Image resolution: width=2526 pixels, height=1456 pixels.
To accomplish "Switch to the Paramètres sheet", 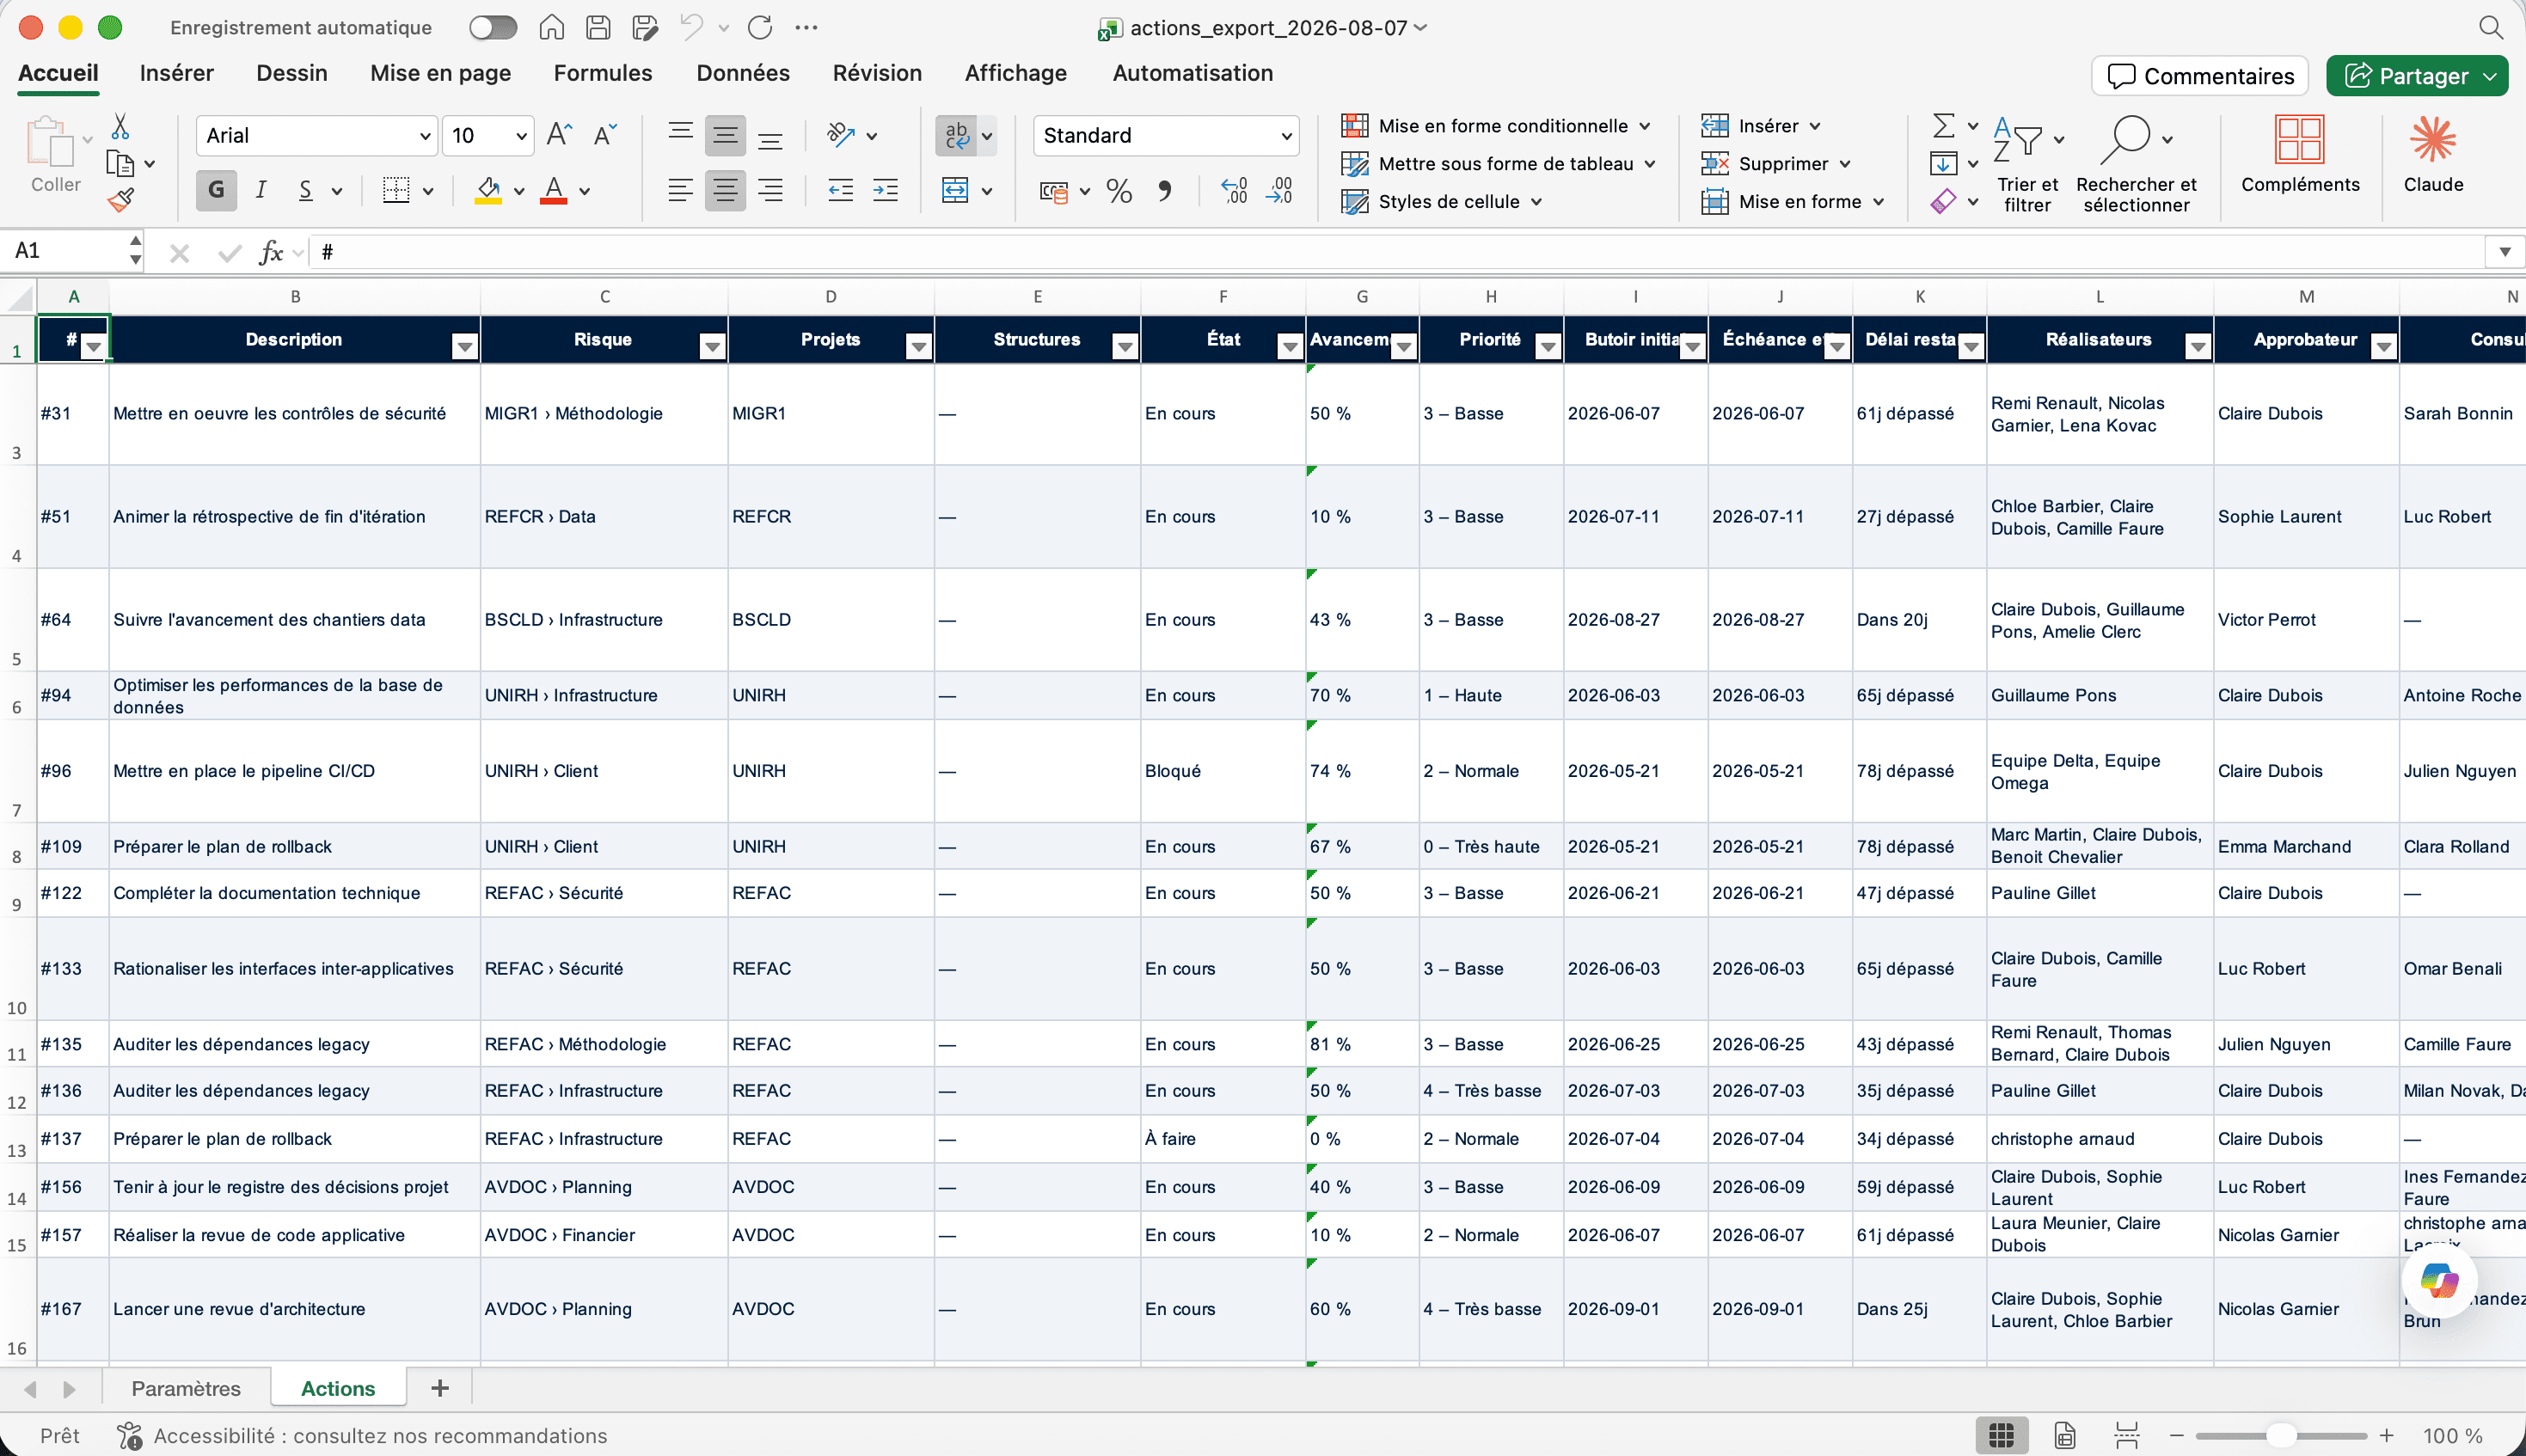I will [x=186, y=1388].
